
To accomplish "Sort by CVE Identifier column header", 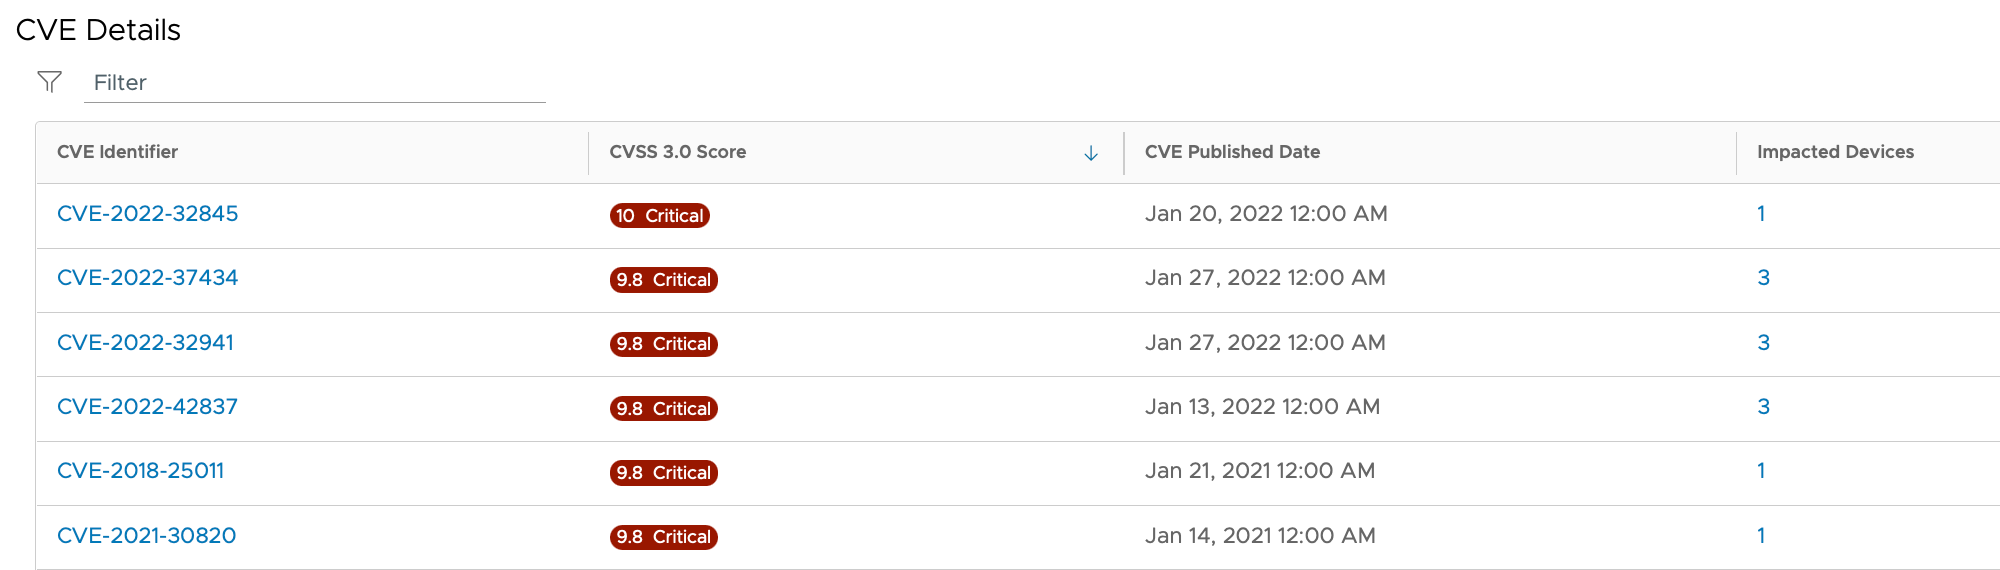I will click(117, 152).
